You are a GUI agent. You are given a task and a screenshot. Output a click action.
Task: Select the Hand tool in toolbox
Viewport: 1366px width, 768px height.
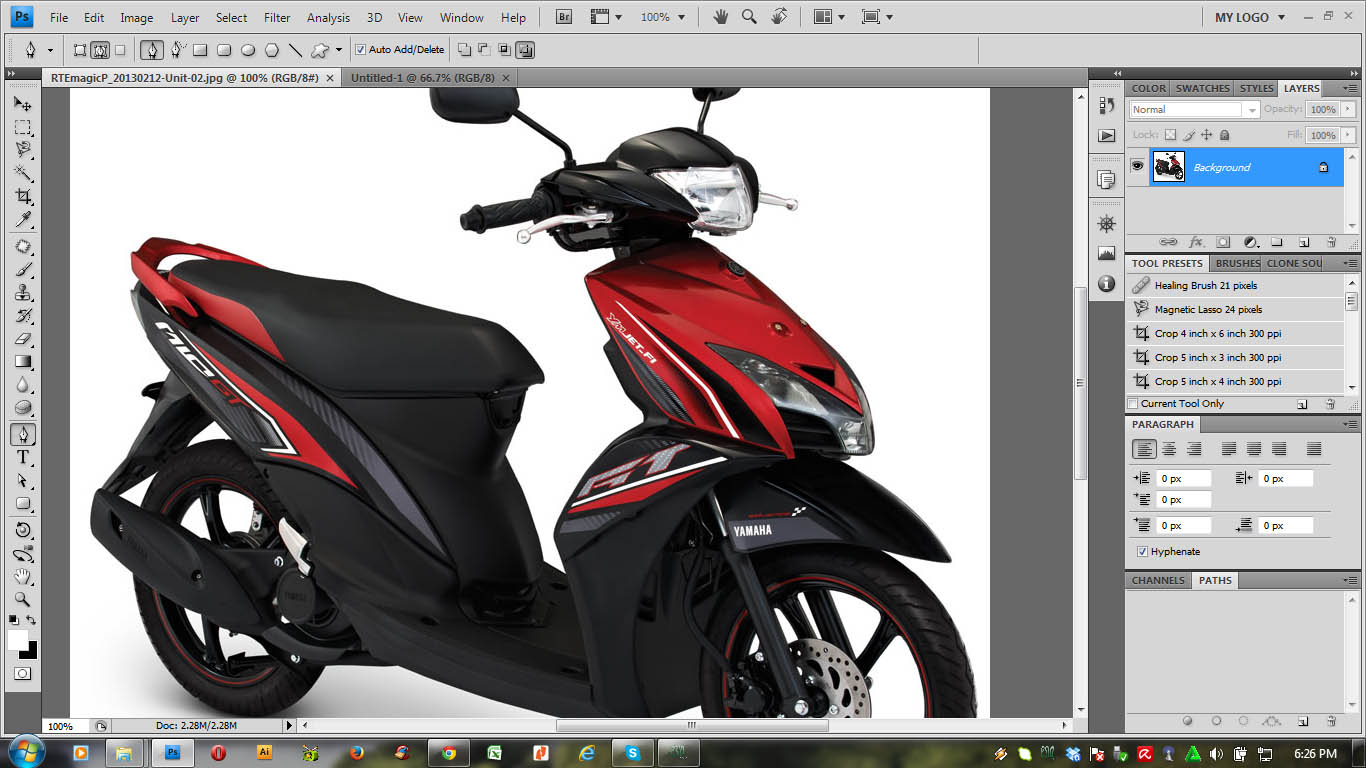click(22, 577)
